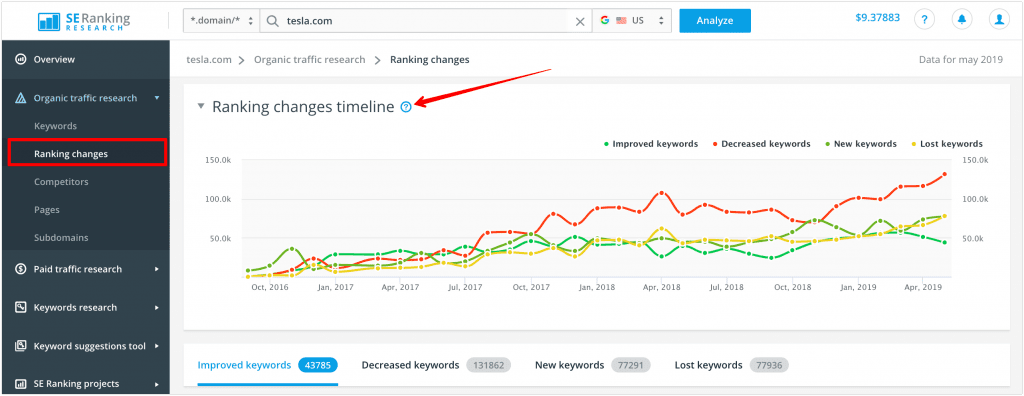This screenshot has height=396, width=1024.
Task: Open the help question mark icon in header
Action: [x=923, y=20]
